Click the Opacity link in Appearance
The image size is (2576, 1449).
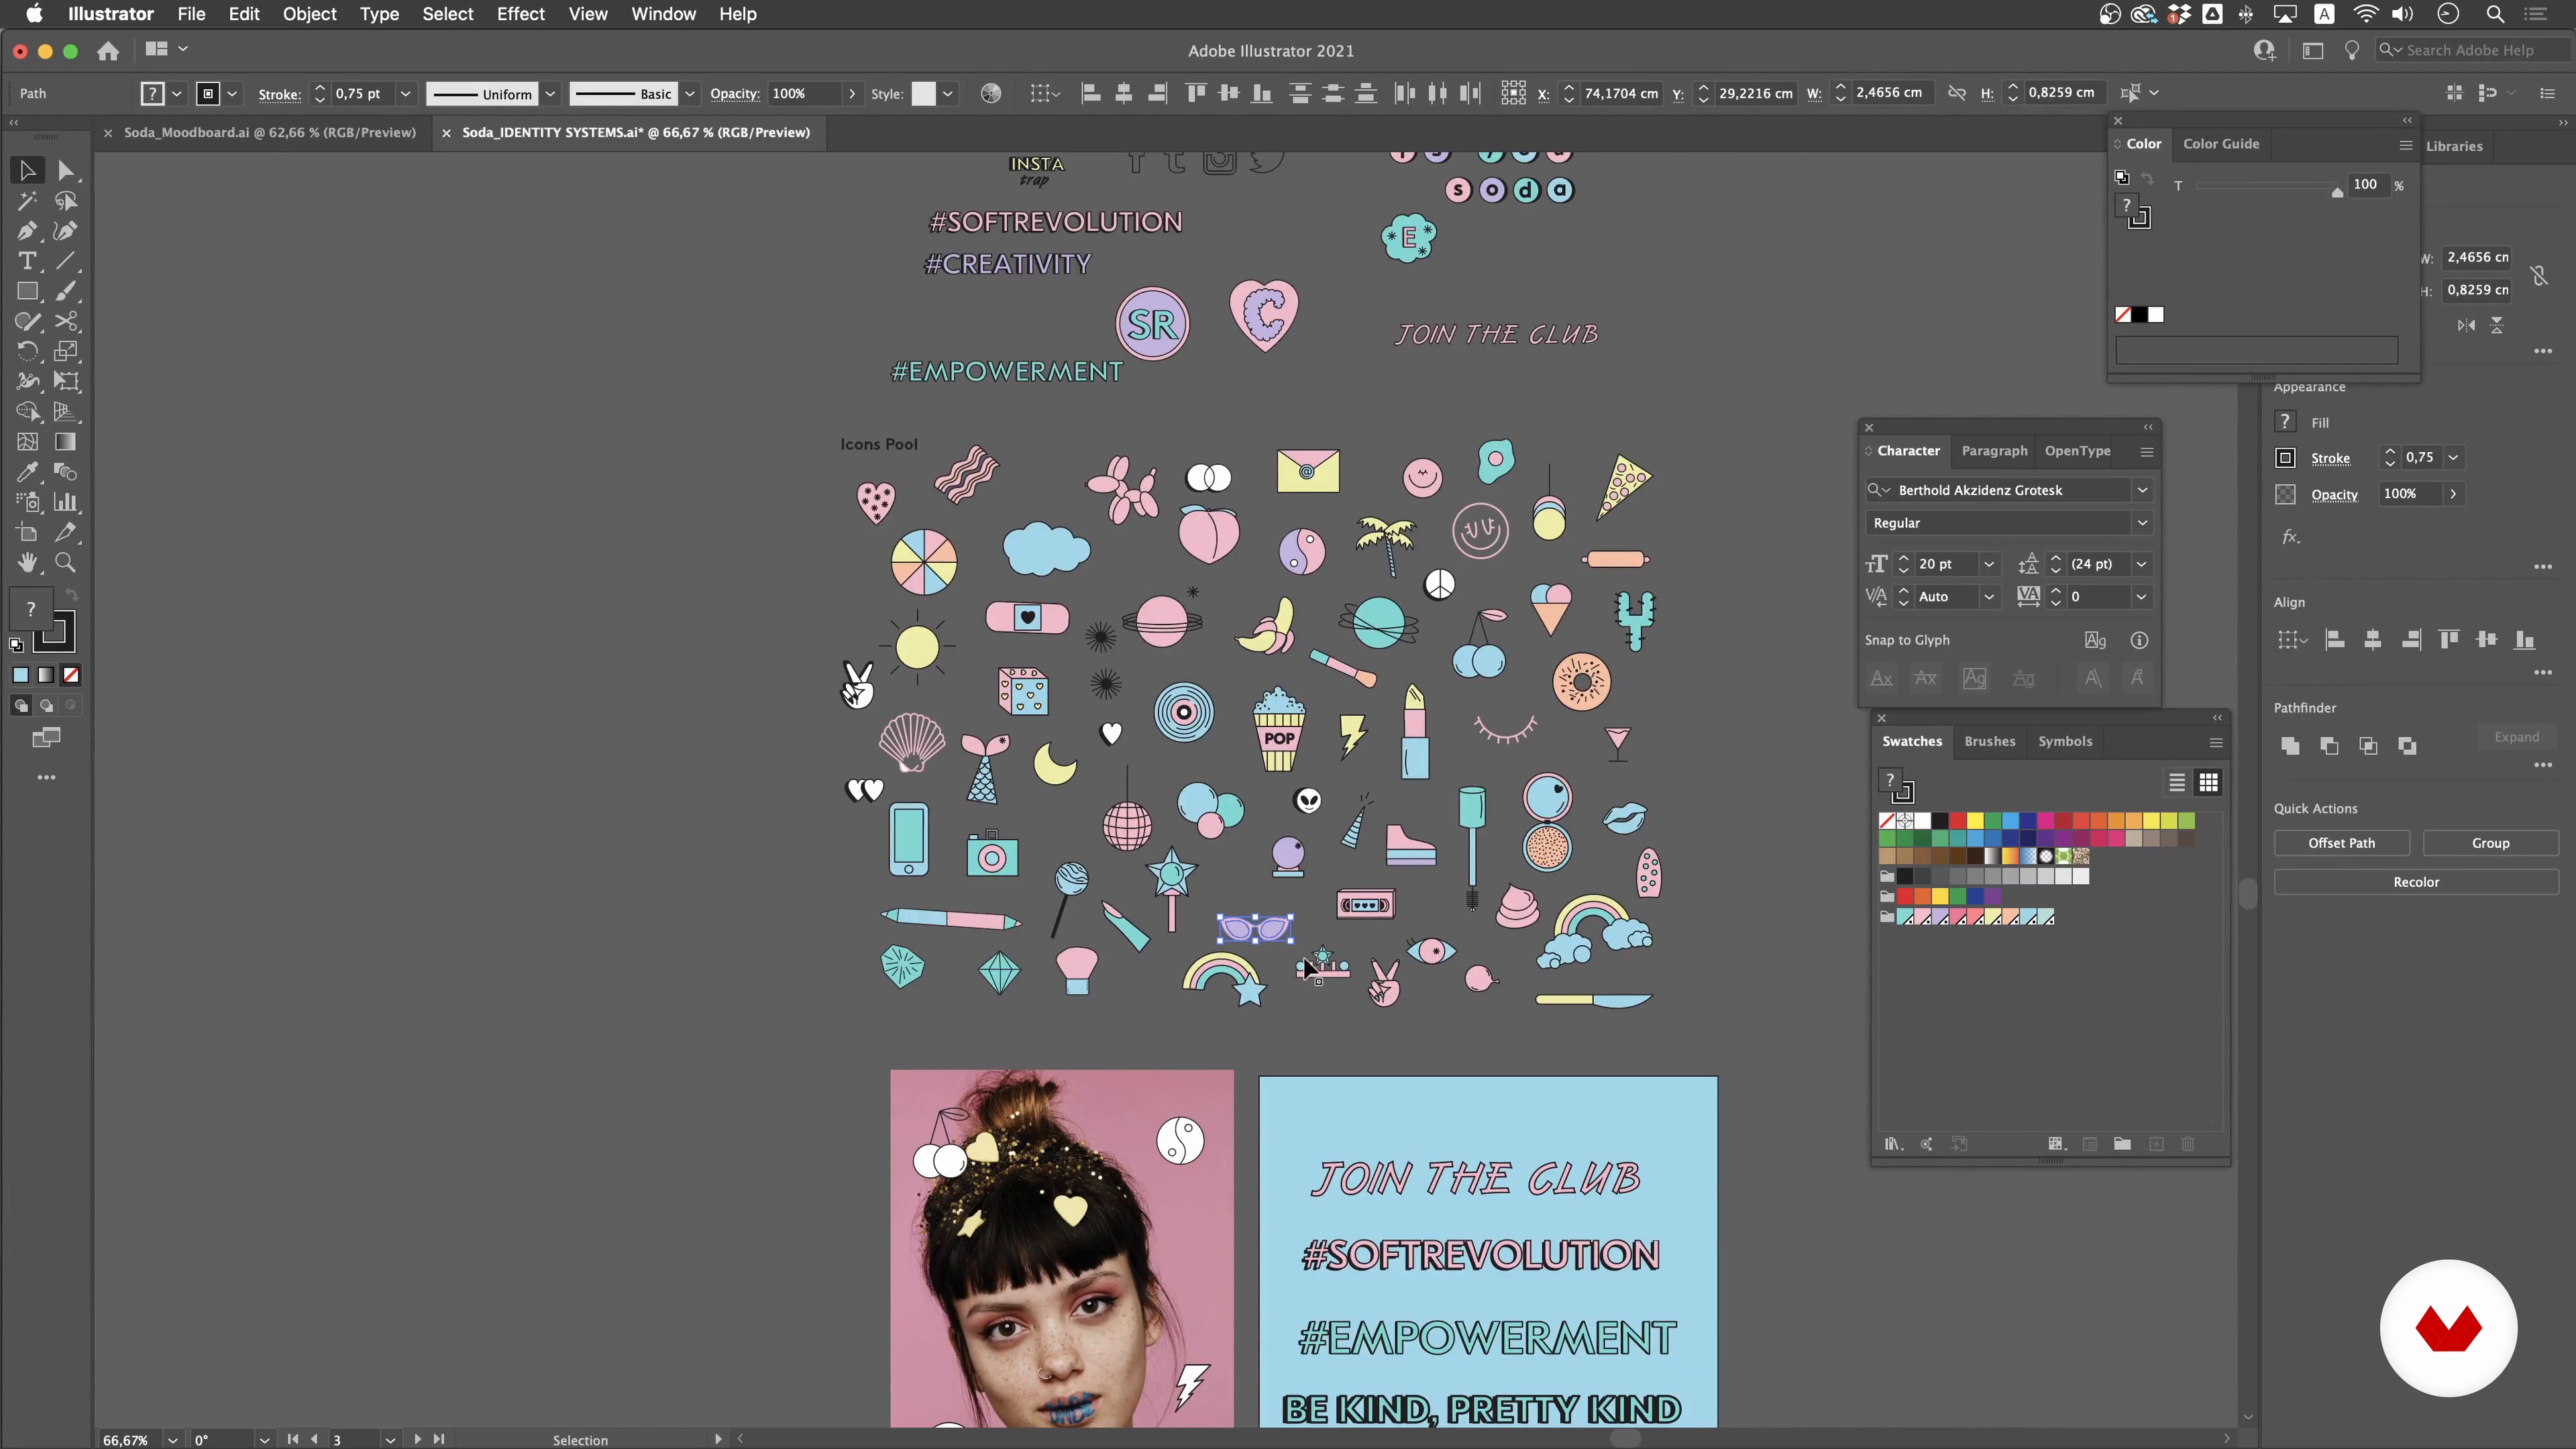point(2334,495)
